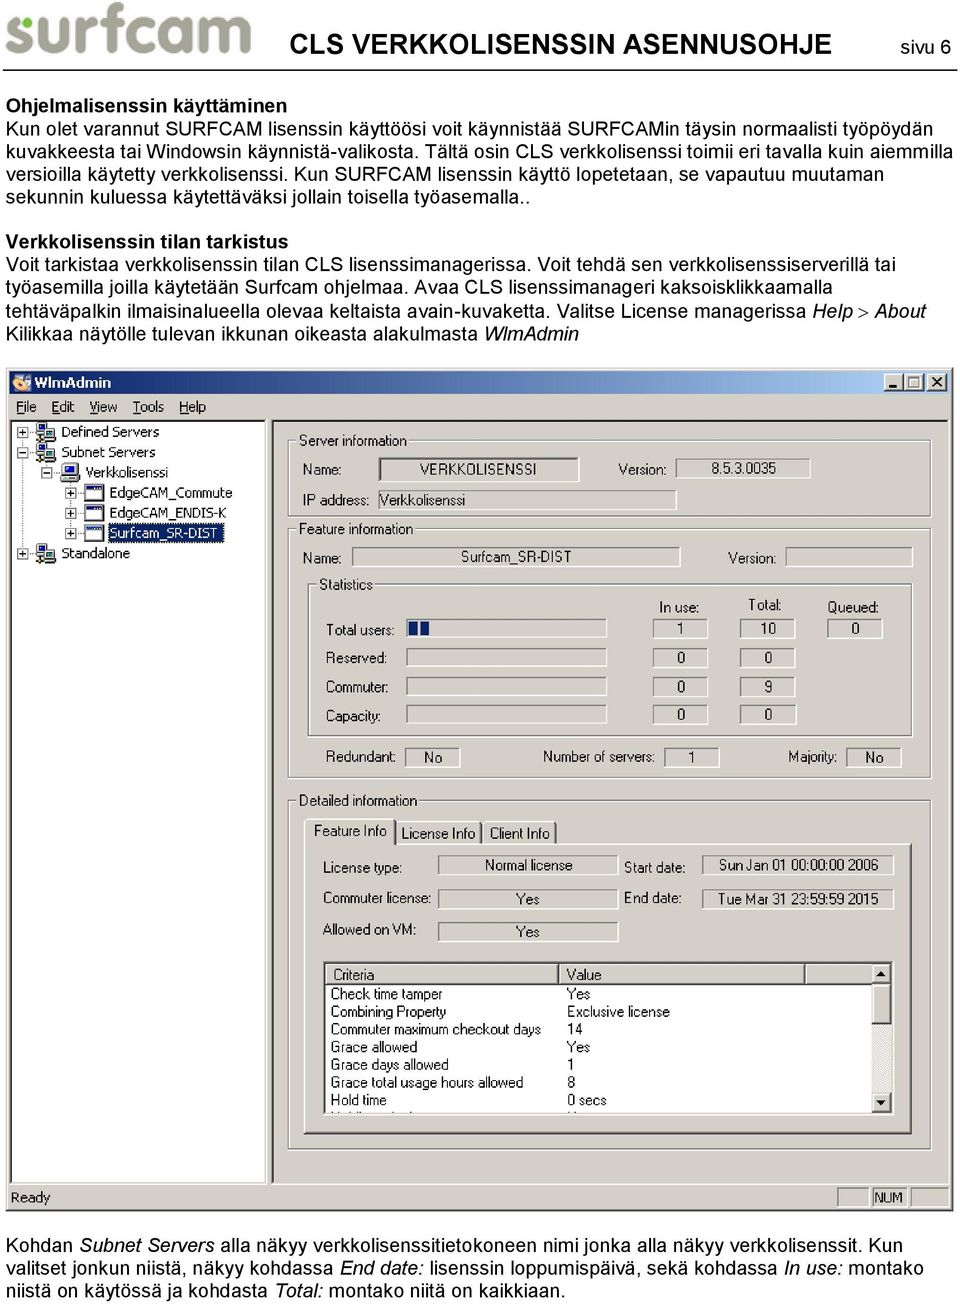Screen dimensions: 960x1304
Task: Collapse the Subnet Servers tree node
Action: point(23,452)
